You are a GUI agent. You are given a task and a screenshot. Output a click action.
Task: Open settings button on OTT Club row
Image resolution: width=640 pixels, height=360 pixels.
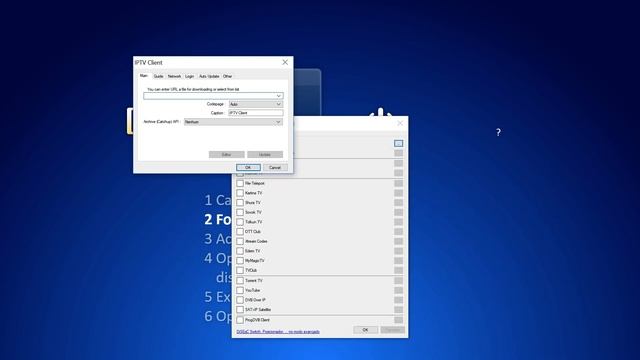398,231
